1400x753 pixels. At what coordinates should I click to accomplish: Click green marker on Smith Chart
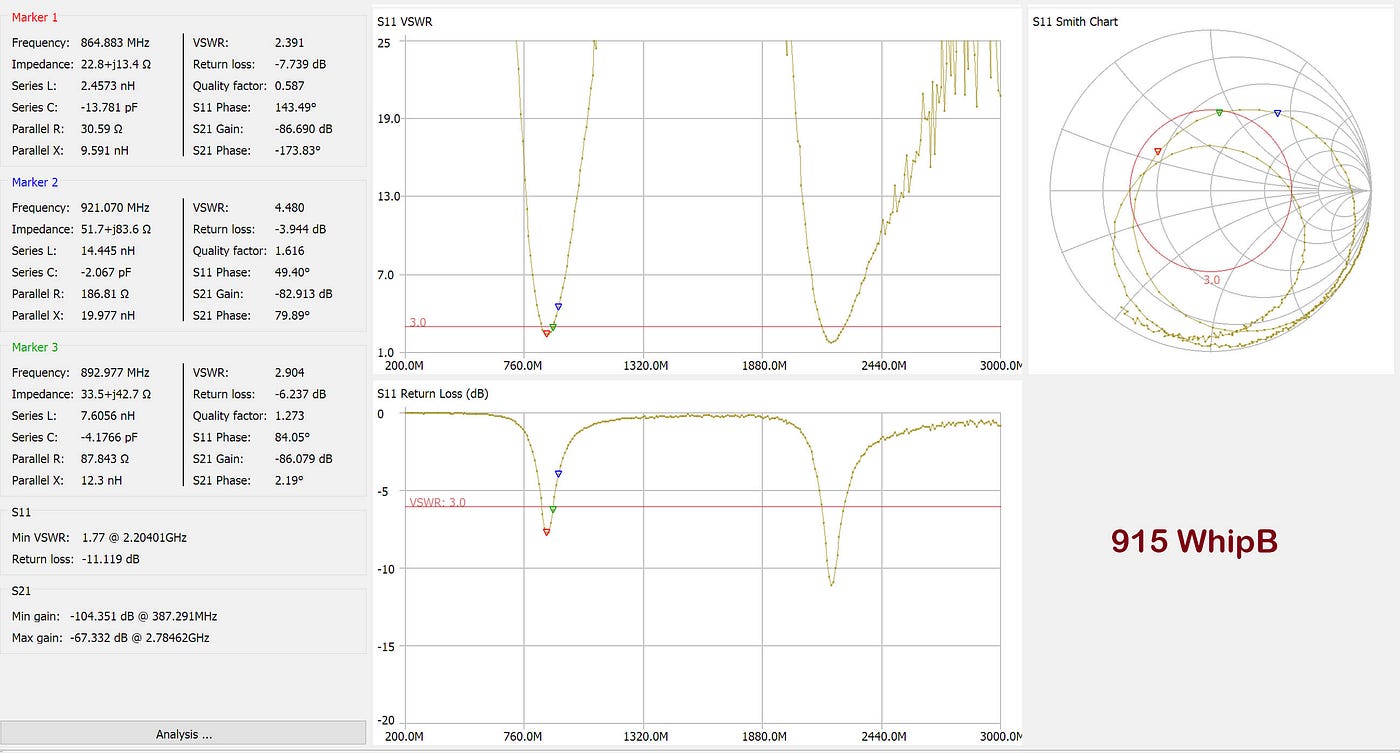point(1219,113)
